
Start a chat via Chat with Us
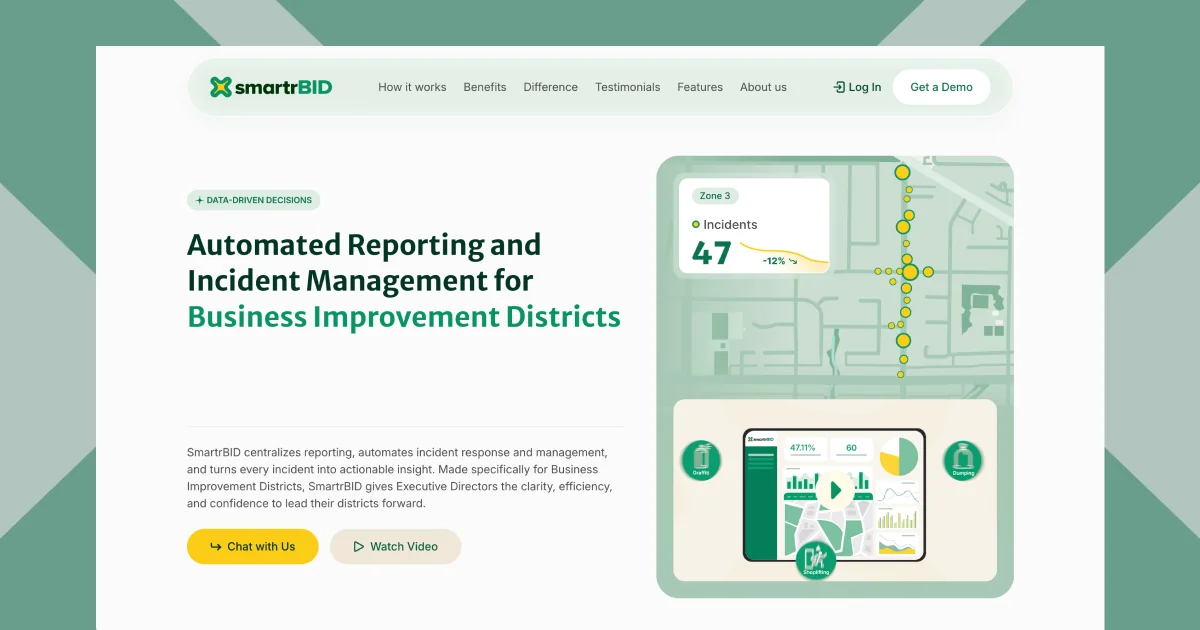[x=253, y=546]
